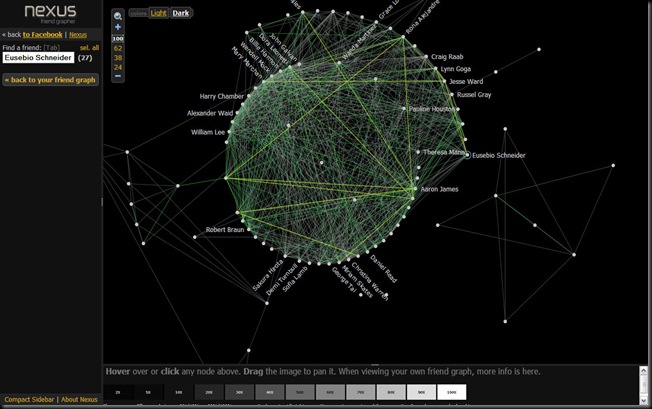Click the Robert Braun node
This screenshot has height=409, width=652.
[249, 229]
